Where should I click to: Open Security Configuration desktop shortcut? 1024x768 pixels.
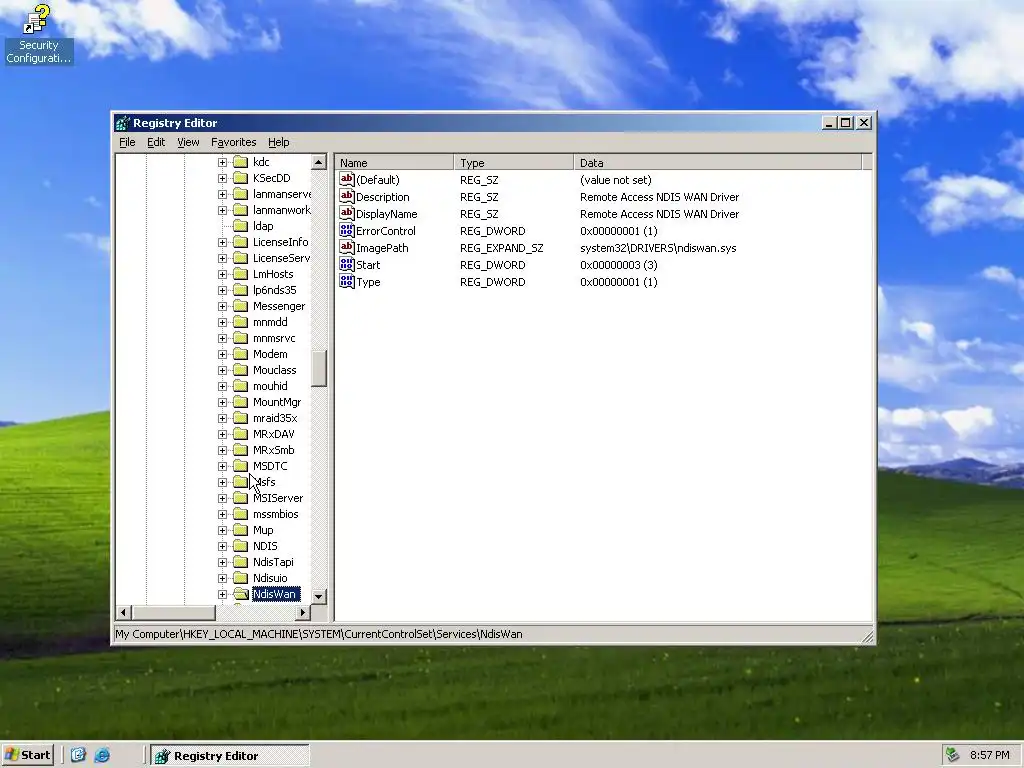38,34
